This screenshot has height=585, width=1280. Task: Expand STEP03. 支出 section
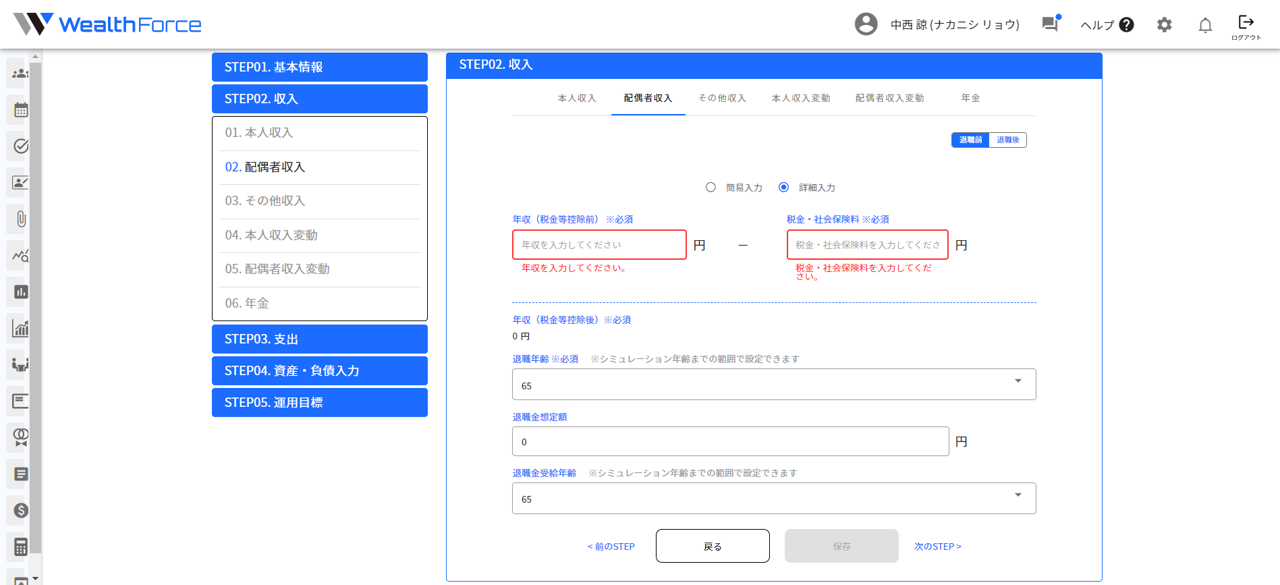click(x=320, y=339)
